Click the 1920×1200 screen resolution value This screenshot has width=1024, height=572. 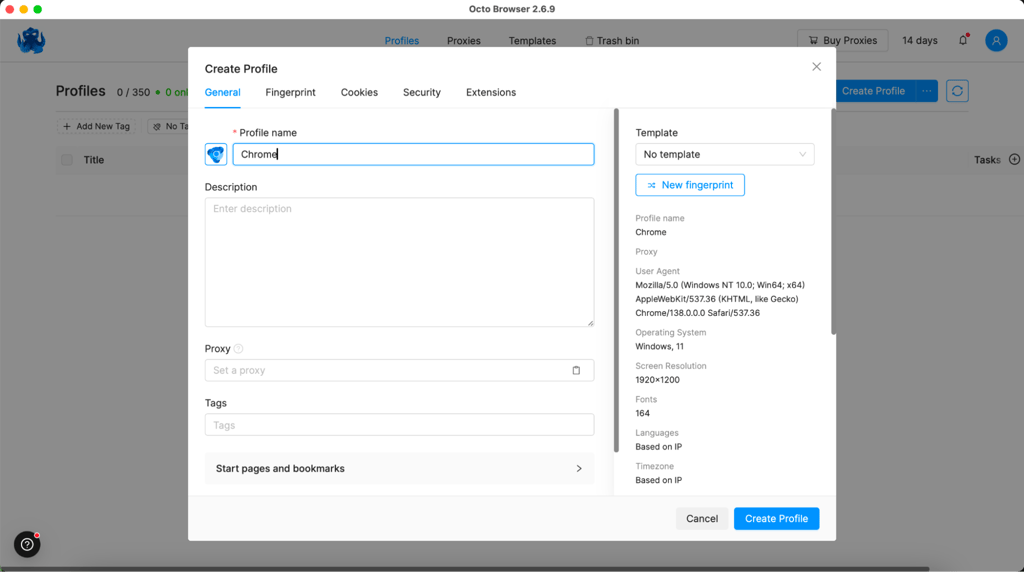pyautogui.click(x=657, y=379)
